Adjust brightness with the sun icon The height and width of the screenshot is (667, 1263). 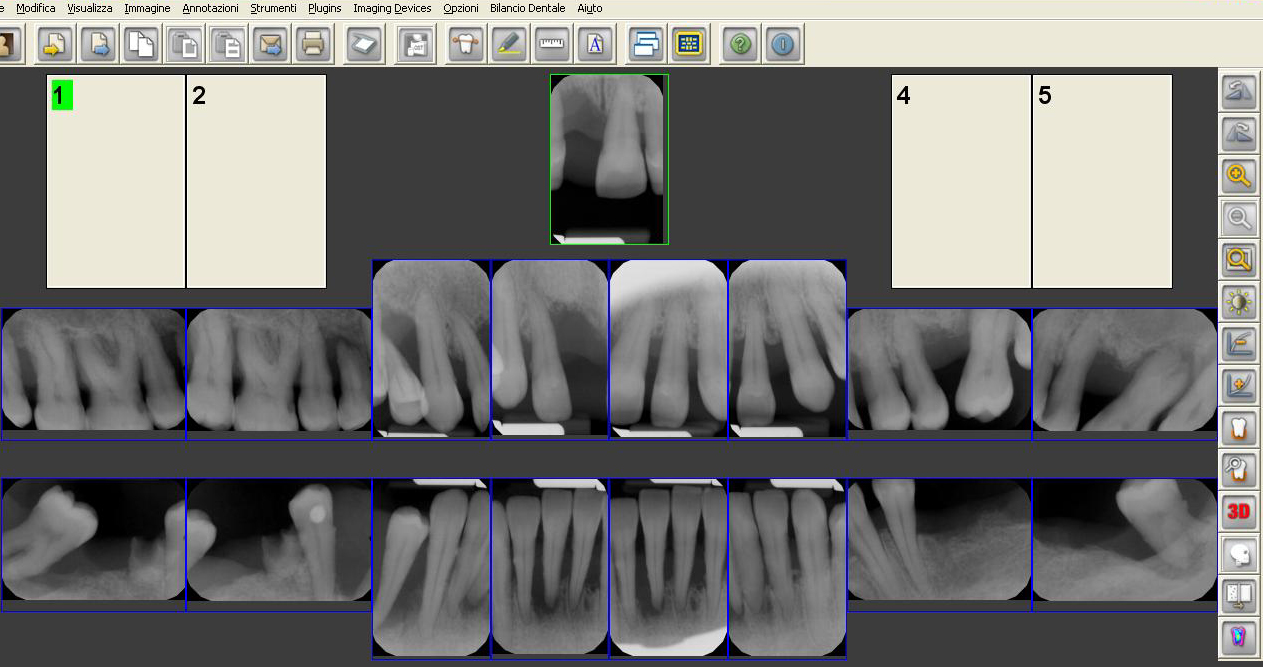pyautogui.click(x=1240, y=303)
